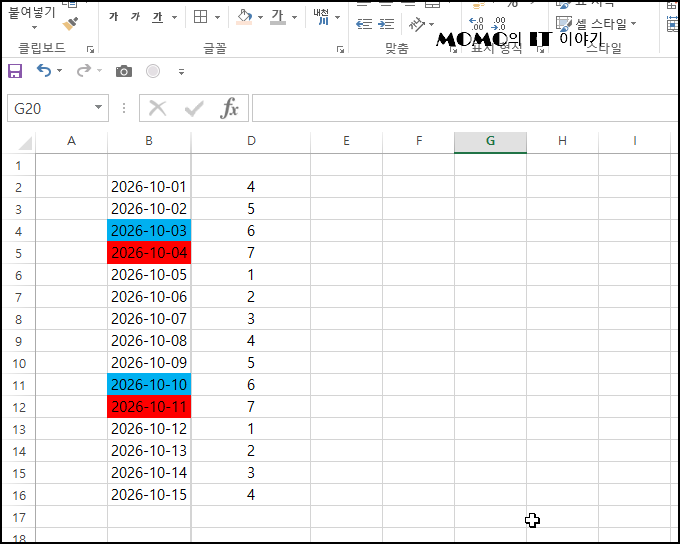Image resolution: width=680 pixels, height=544 pixels.
Task: Open the font color dropdown arrow
Action: point(294,17)
